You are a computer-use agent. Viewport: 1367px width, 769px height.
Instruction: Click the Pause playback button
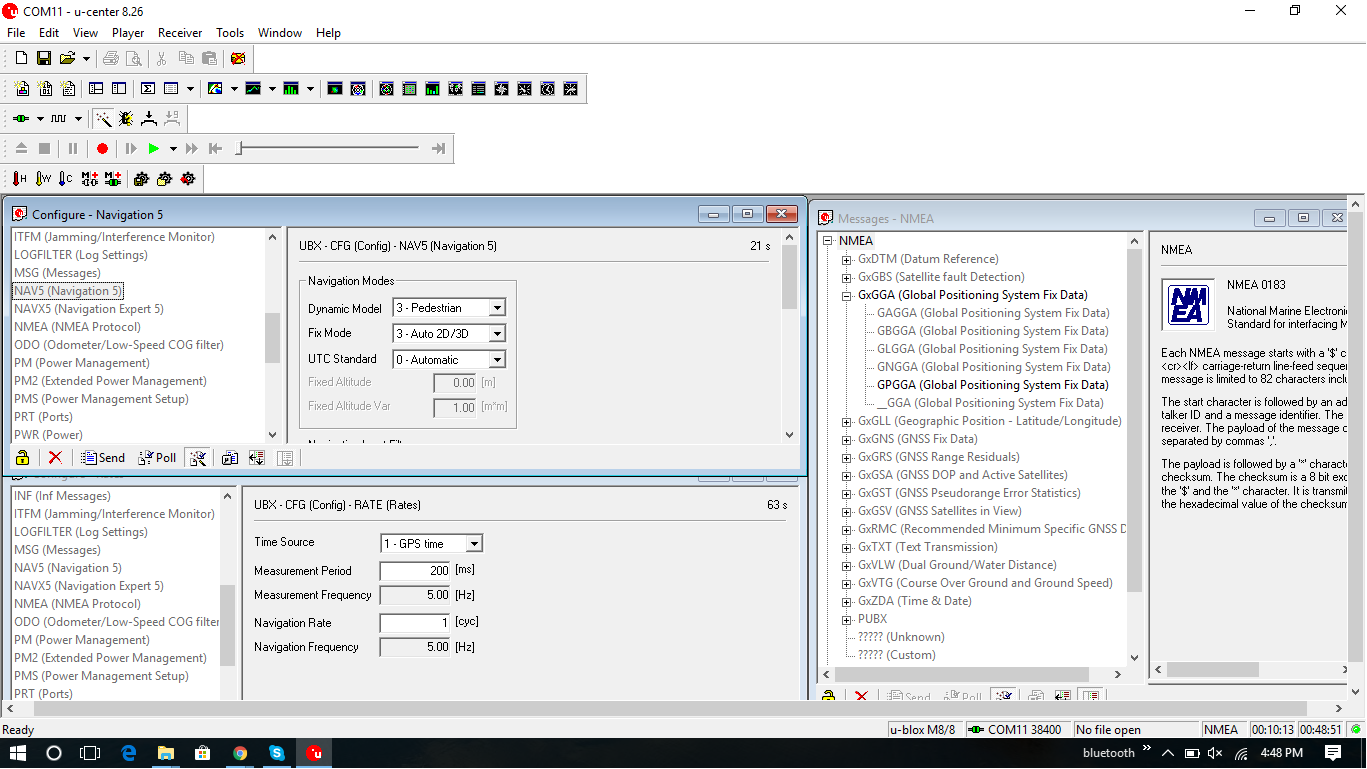pos(73,148)
